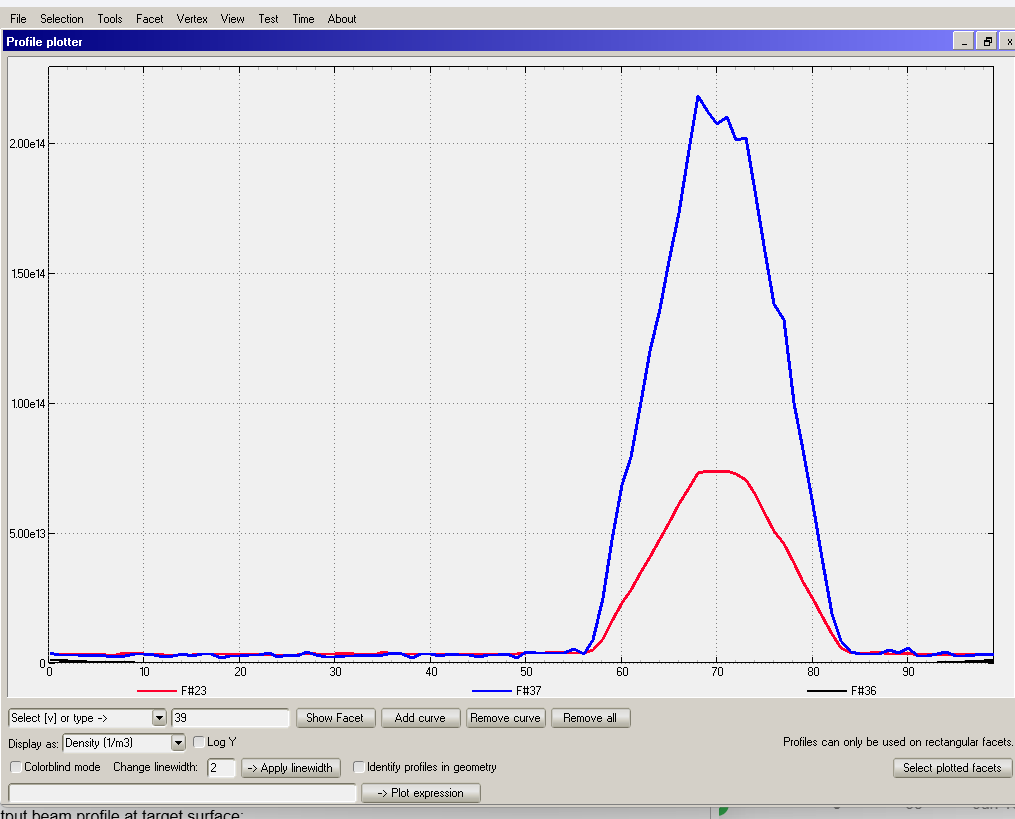The image size is (1015, 819).
Task: Toggle Colorblind mode checkbox
Action: click(x=16, y=768)
